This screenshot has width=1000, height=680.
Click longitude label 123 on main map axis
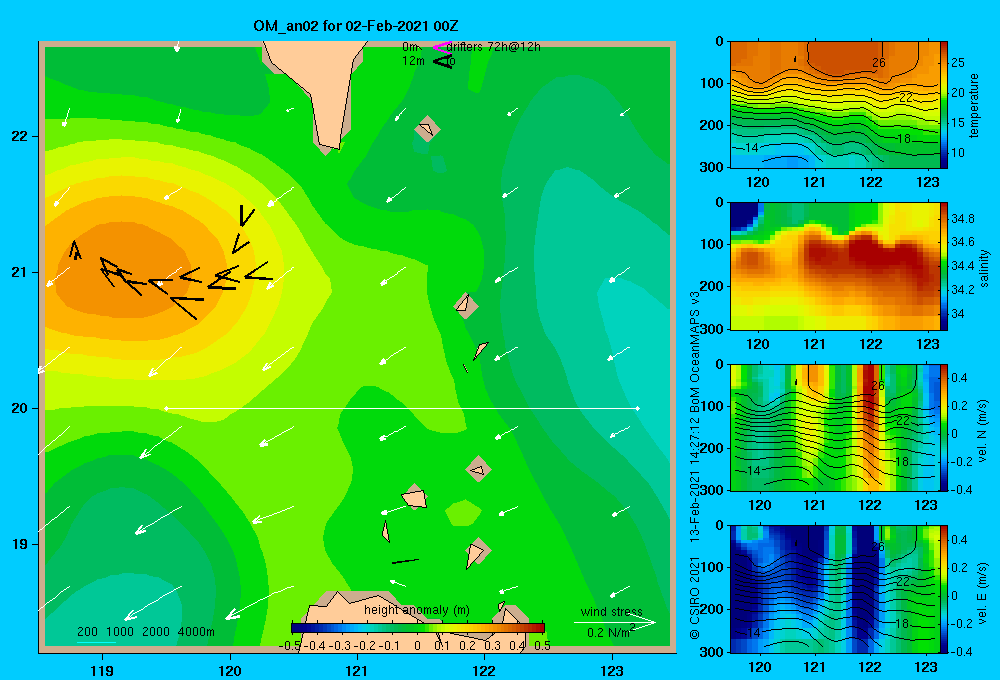[612, 670]
